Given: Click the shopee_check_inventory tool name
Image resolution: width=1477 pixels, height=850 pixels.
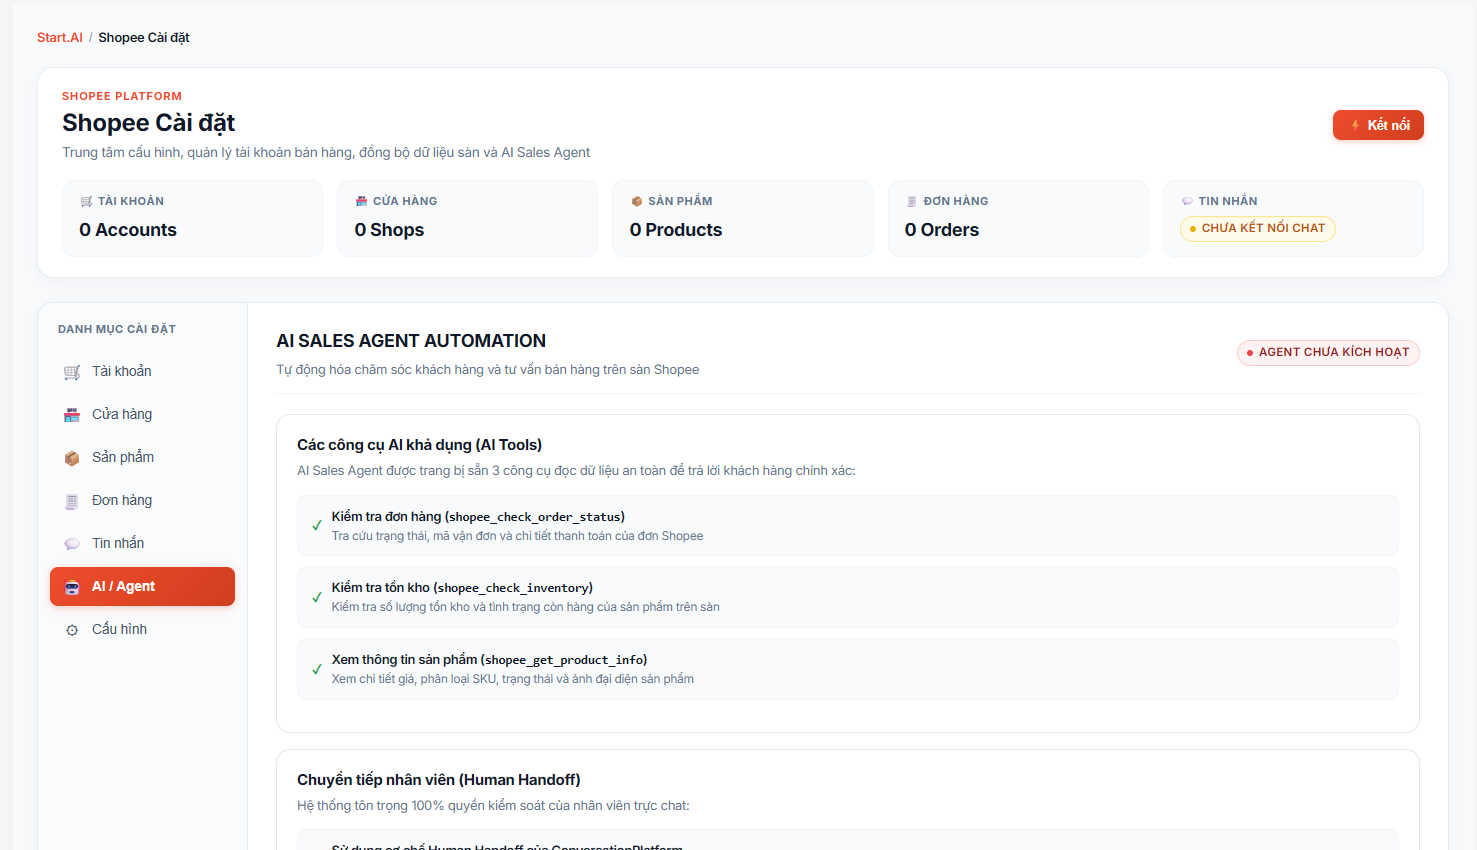Looking at the screenshot, I should pyautogui.click(x=513, y=588).
